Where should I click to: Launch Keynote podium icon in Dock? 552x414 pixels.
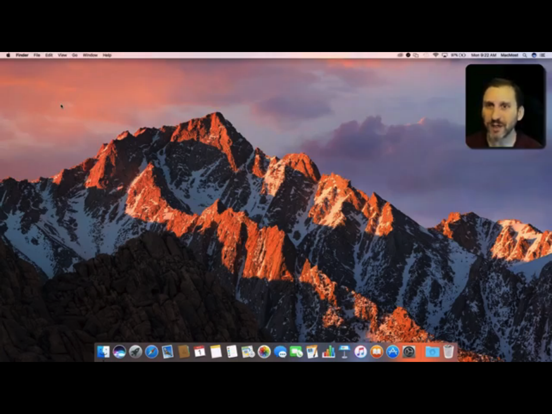(344, 352)
